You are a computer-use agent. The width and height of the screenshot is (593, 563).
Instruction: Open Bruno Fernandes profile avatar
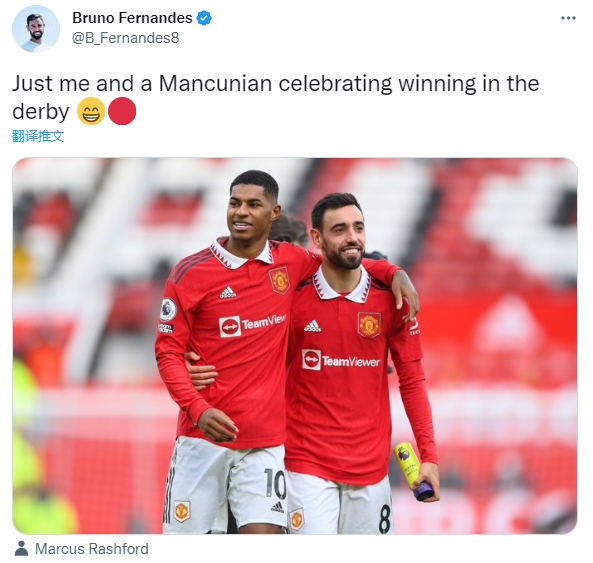pyautogui.click(x=36, y=29)
